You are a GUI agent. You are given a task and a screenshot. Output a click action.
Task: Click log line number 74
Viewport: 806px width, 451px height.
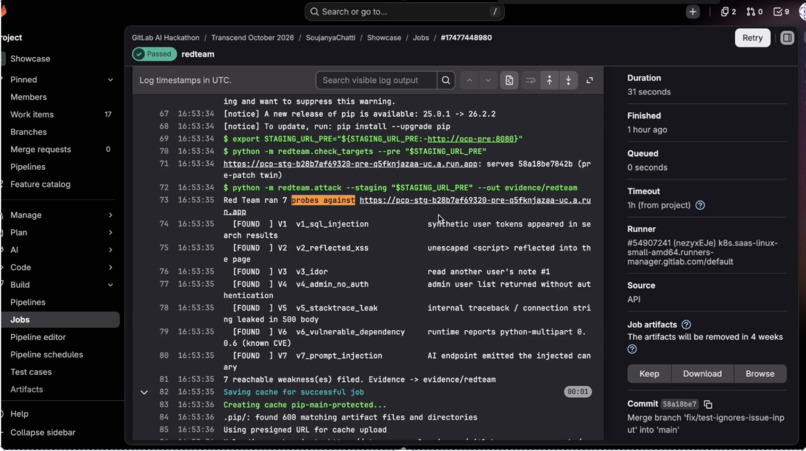pos(163,224)
